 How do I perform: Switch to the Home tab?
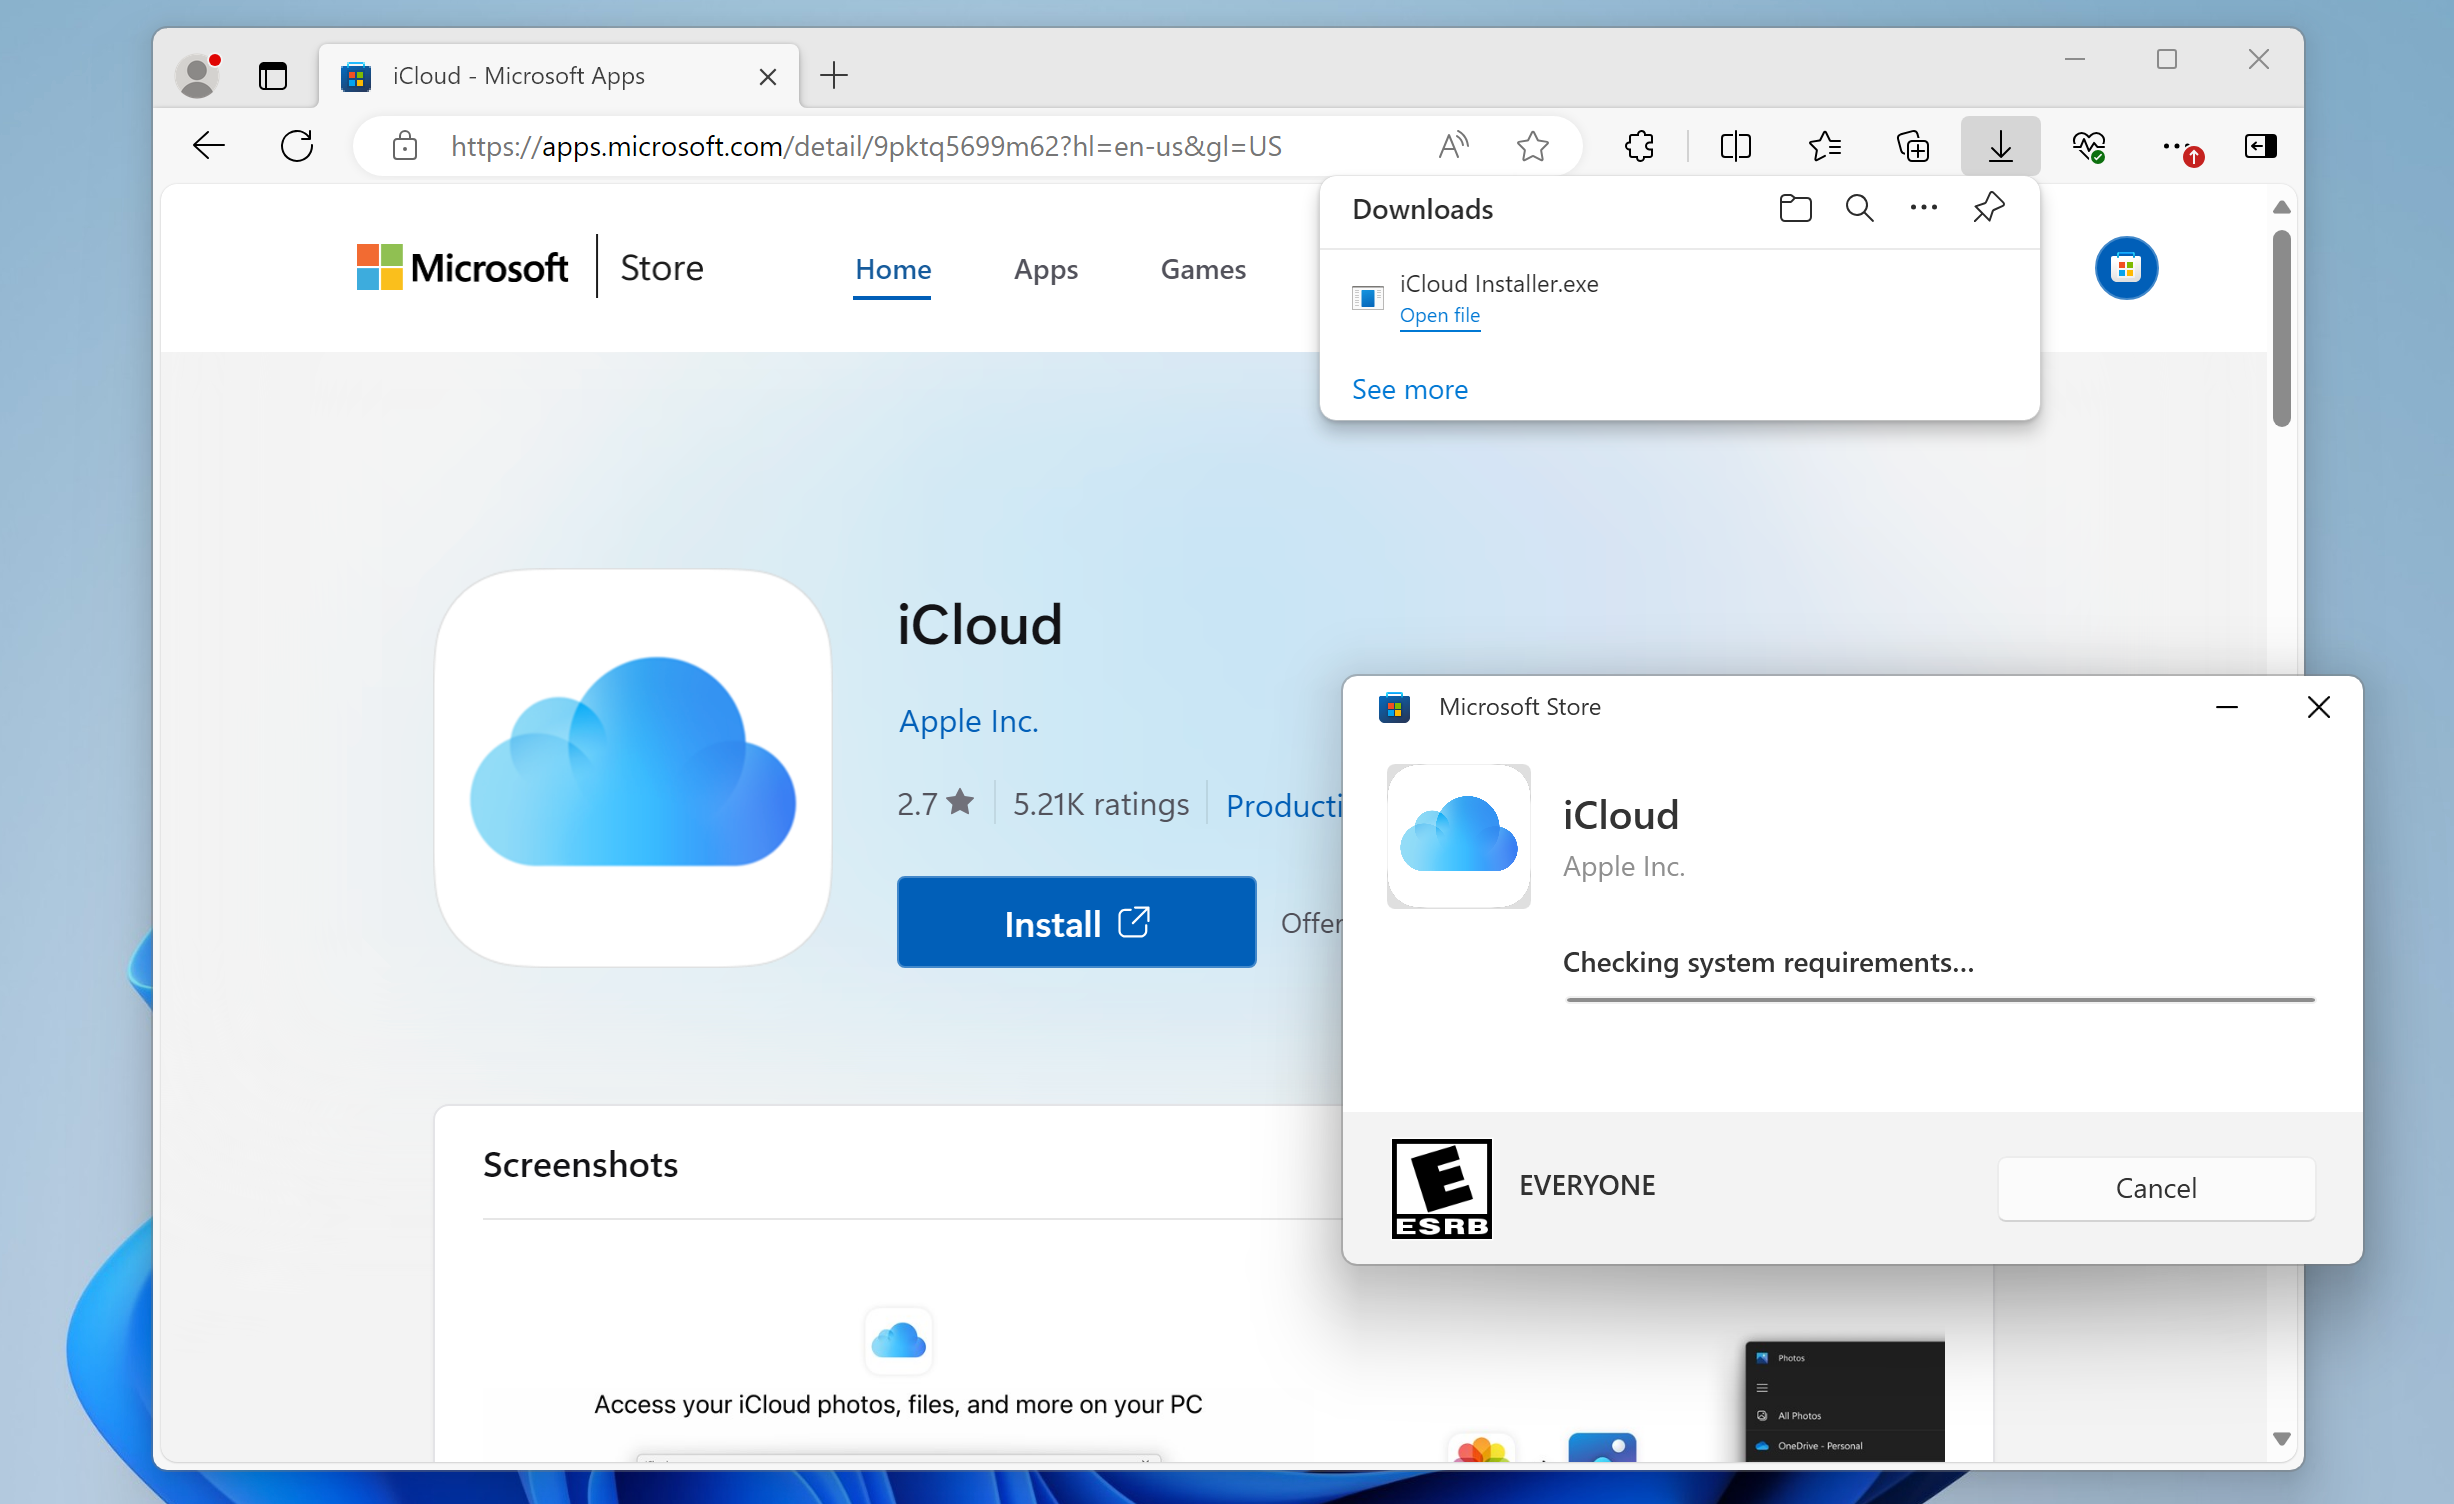tap(892, 270)
